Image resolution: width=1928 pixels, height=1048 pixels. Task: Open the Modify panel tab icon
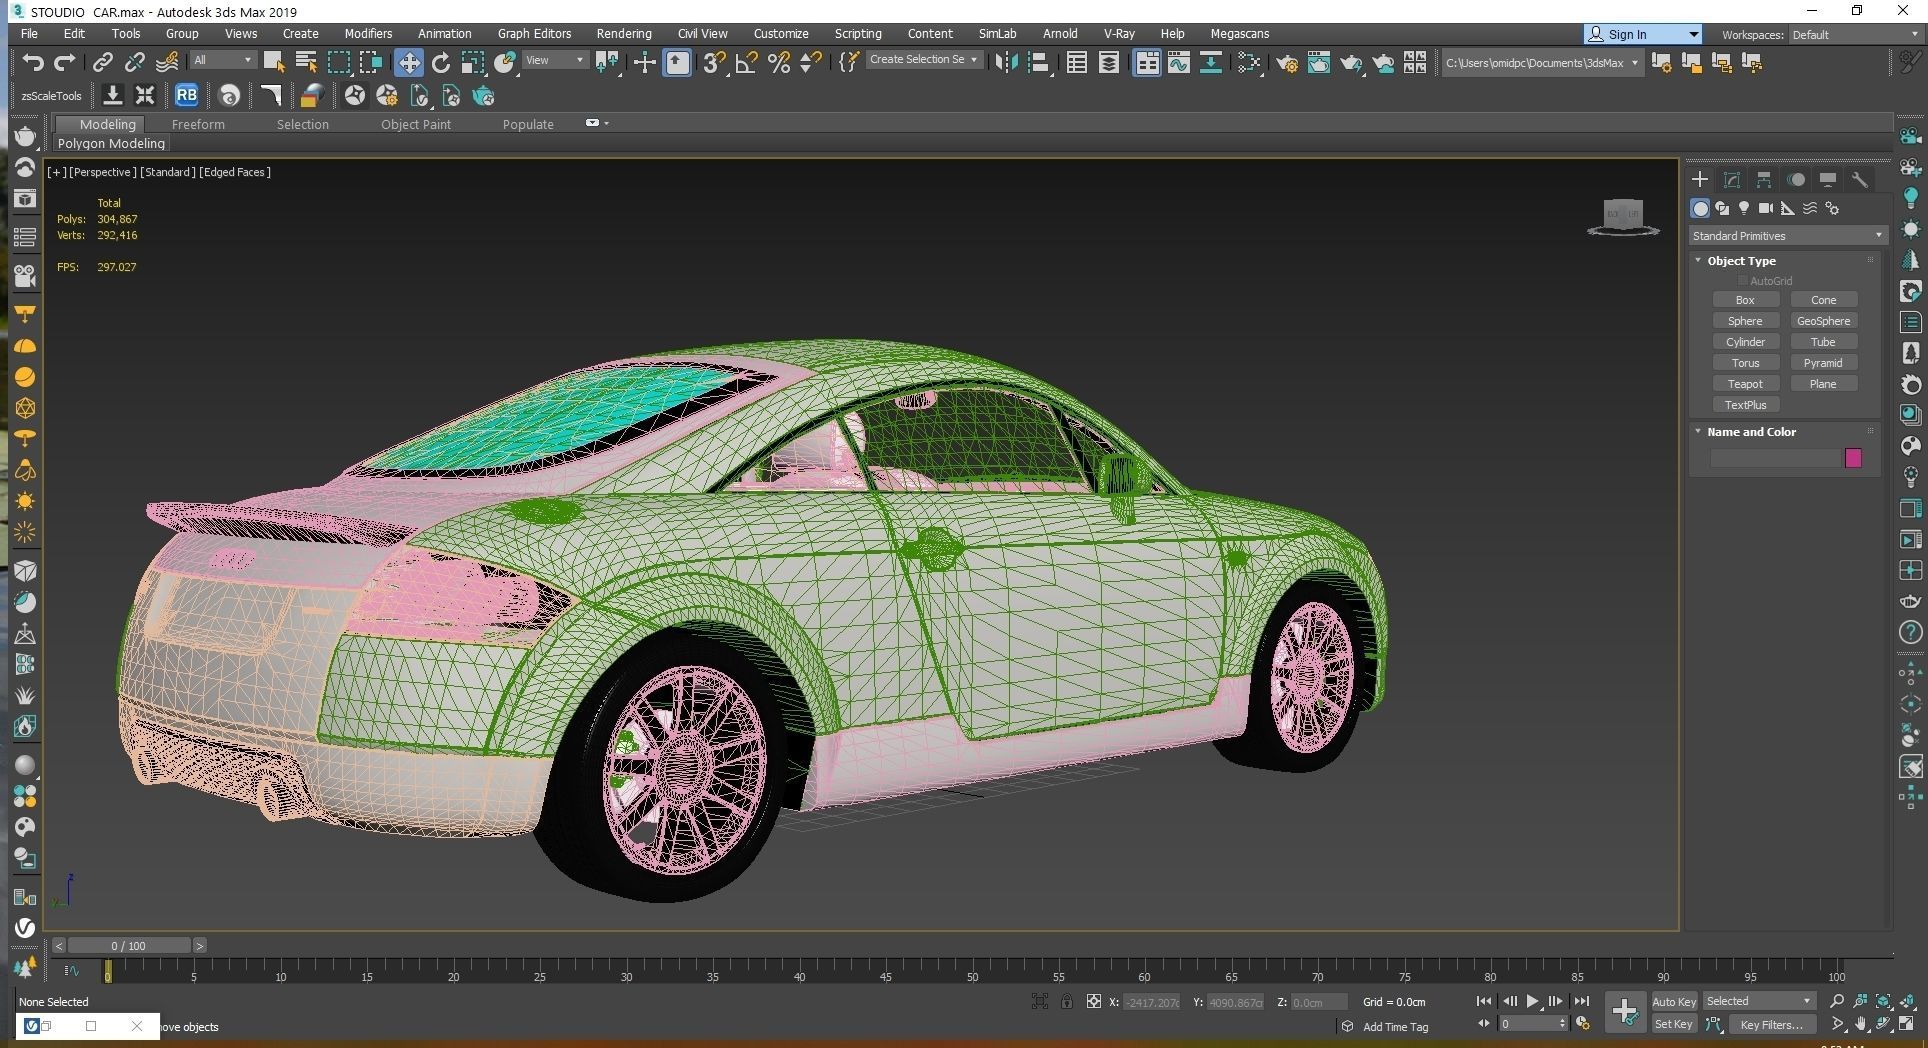pyautogui.click(x=1732, y=180)
